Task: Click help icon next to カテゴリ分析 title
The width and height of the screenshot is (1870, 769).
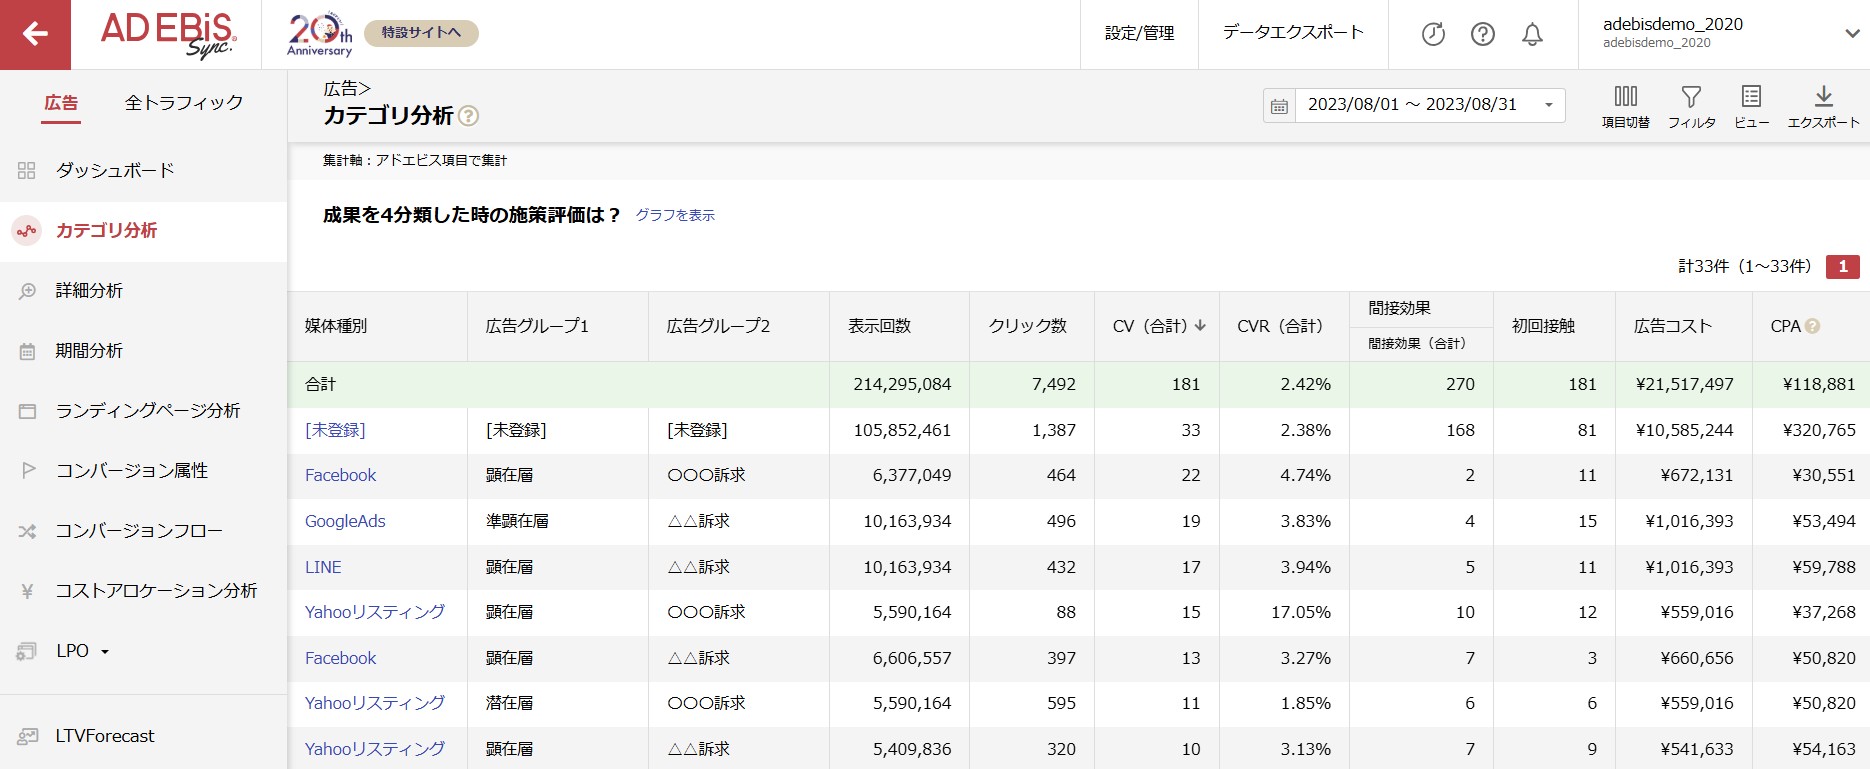Action: [468, 116]
